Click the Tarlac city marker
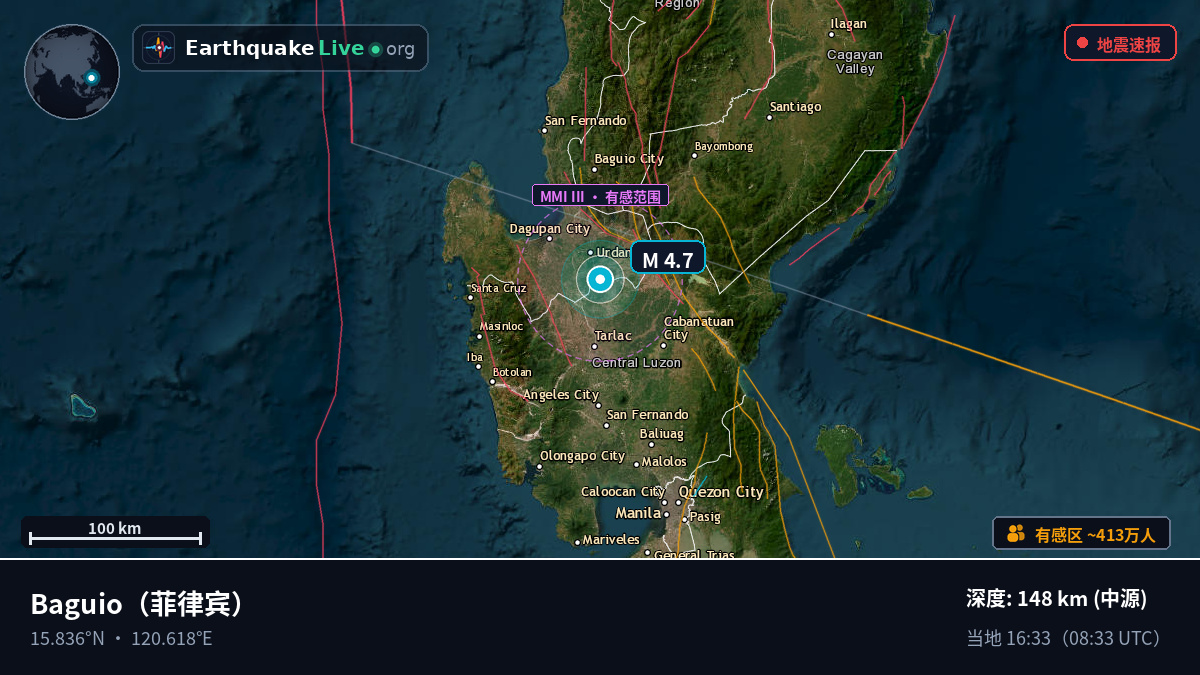The image size is (1200, 675). click(594, 347)
